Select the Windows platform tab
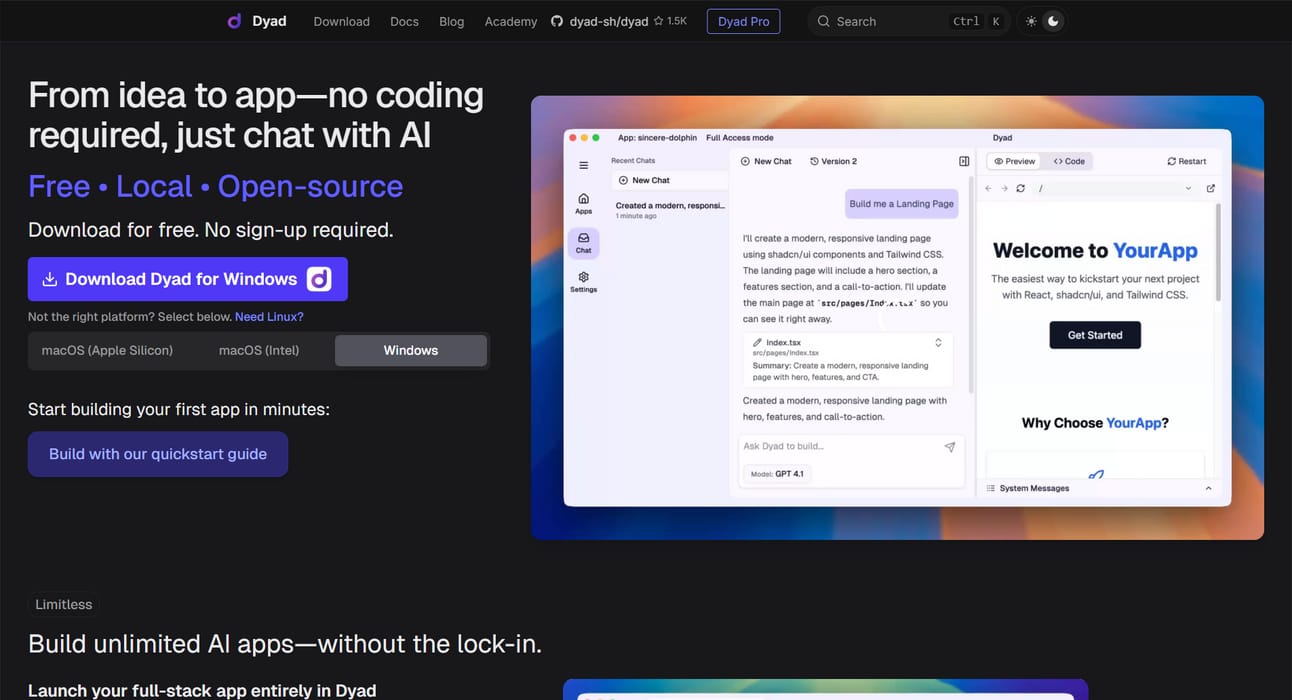Screen dimensions: 1292x700 coord(411,350)
